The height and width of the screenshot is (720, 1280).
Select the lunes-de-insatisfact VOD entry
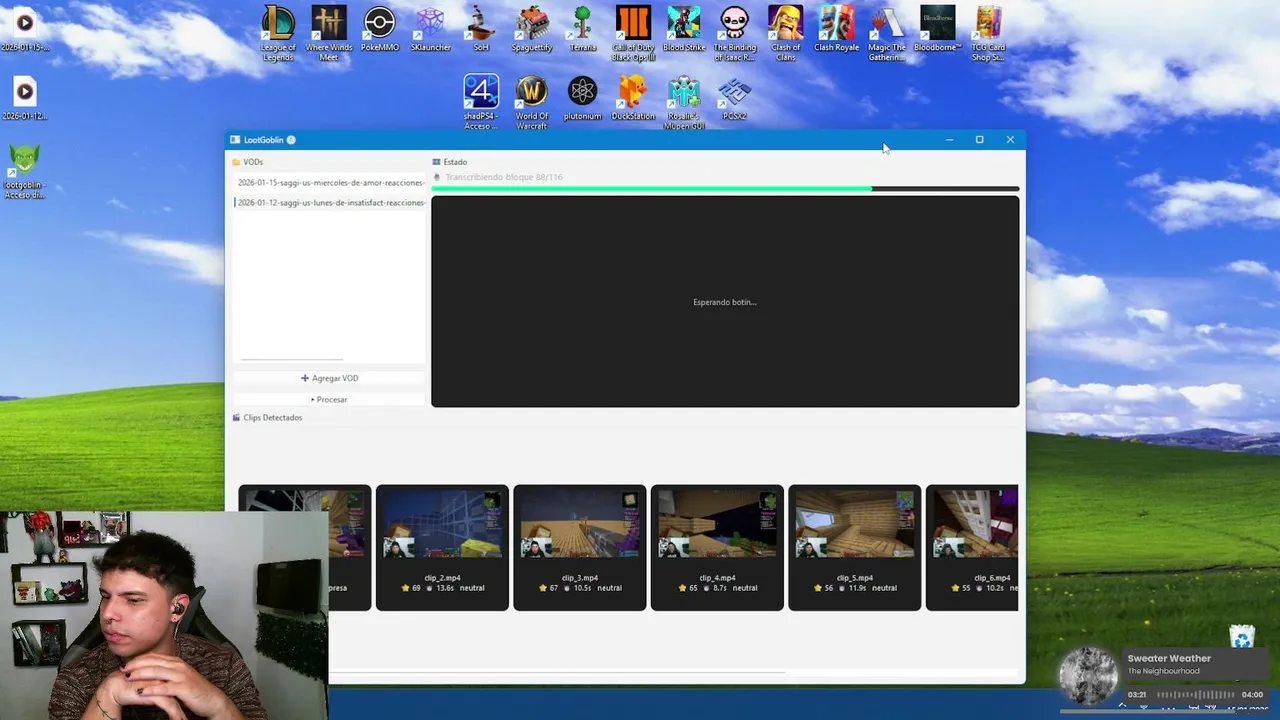pos(330,203)
